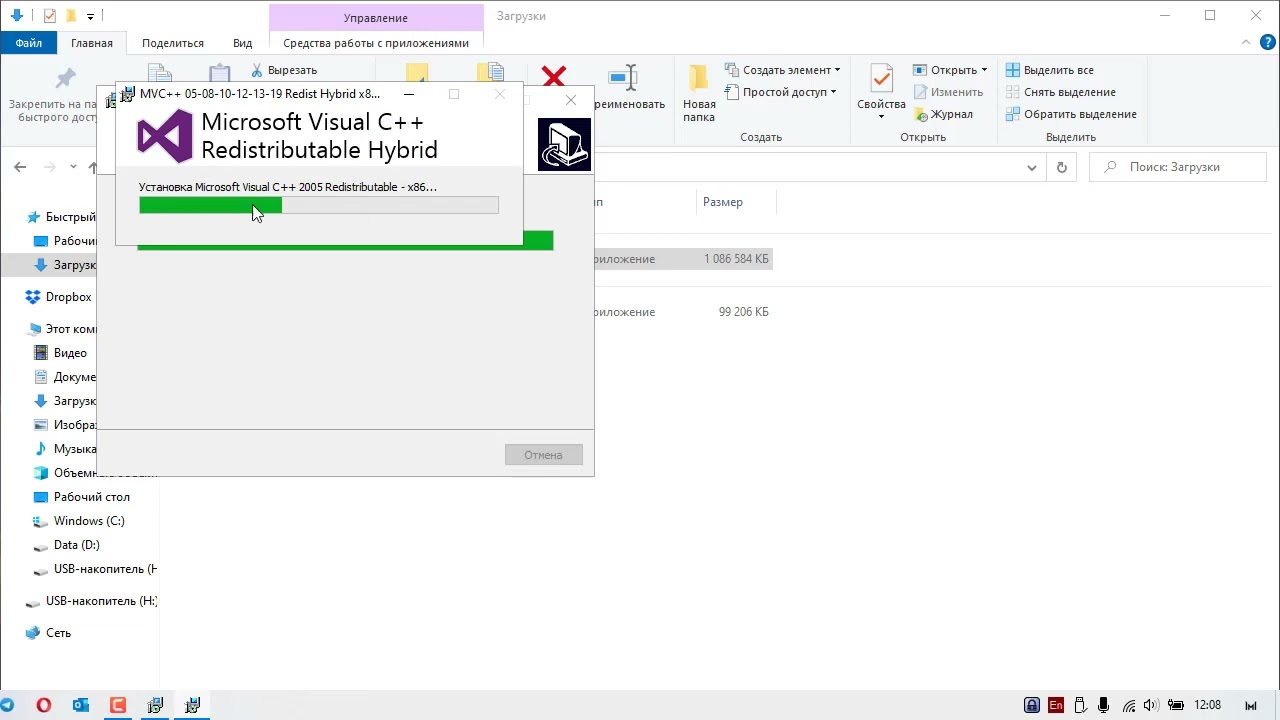
Task: Open recent locations dropdown chevron
Action: [x=74, y=167]
